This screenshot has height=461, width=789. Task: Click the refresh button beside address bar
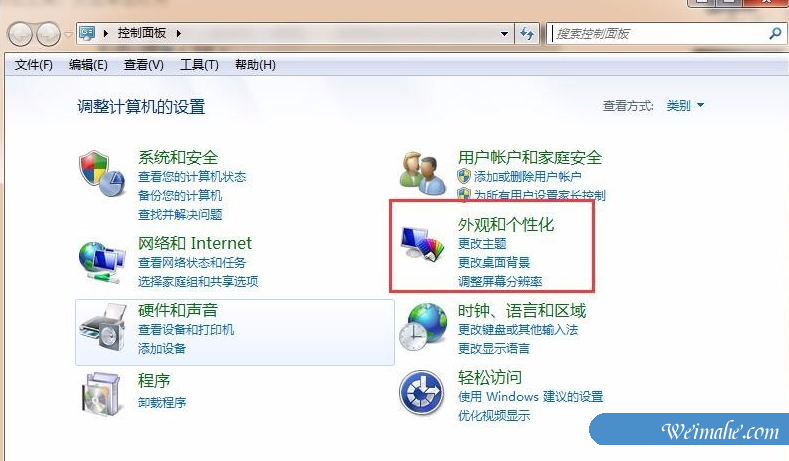click(x=527, y=34)
